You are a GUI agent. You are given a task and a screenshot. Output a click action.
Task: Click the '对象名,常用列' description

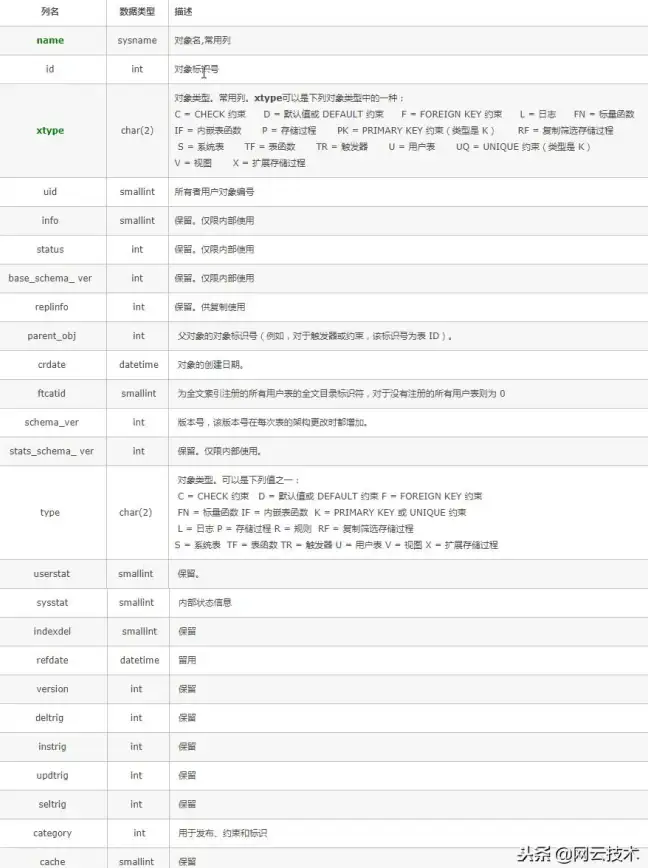pyautogui.click(x=203, y=40)
